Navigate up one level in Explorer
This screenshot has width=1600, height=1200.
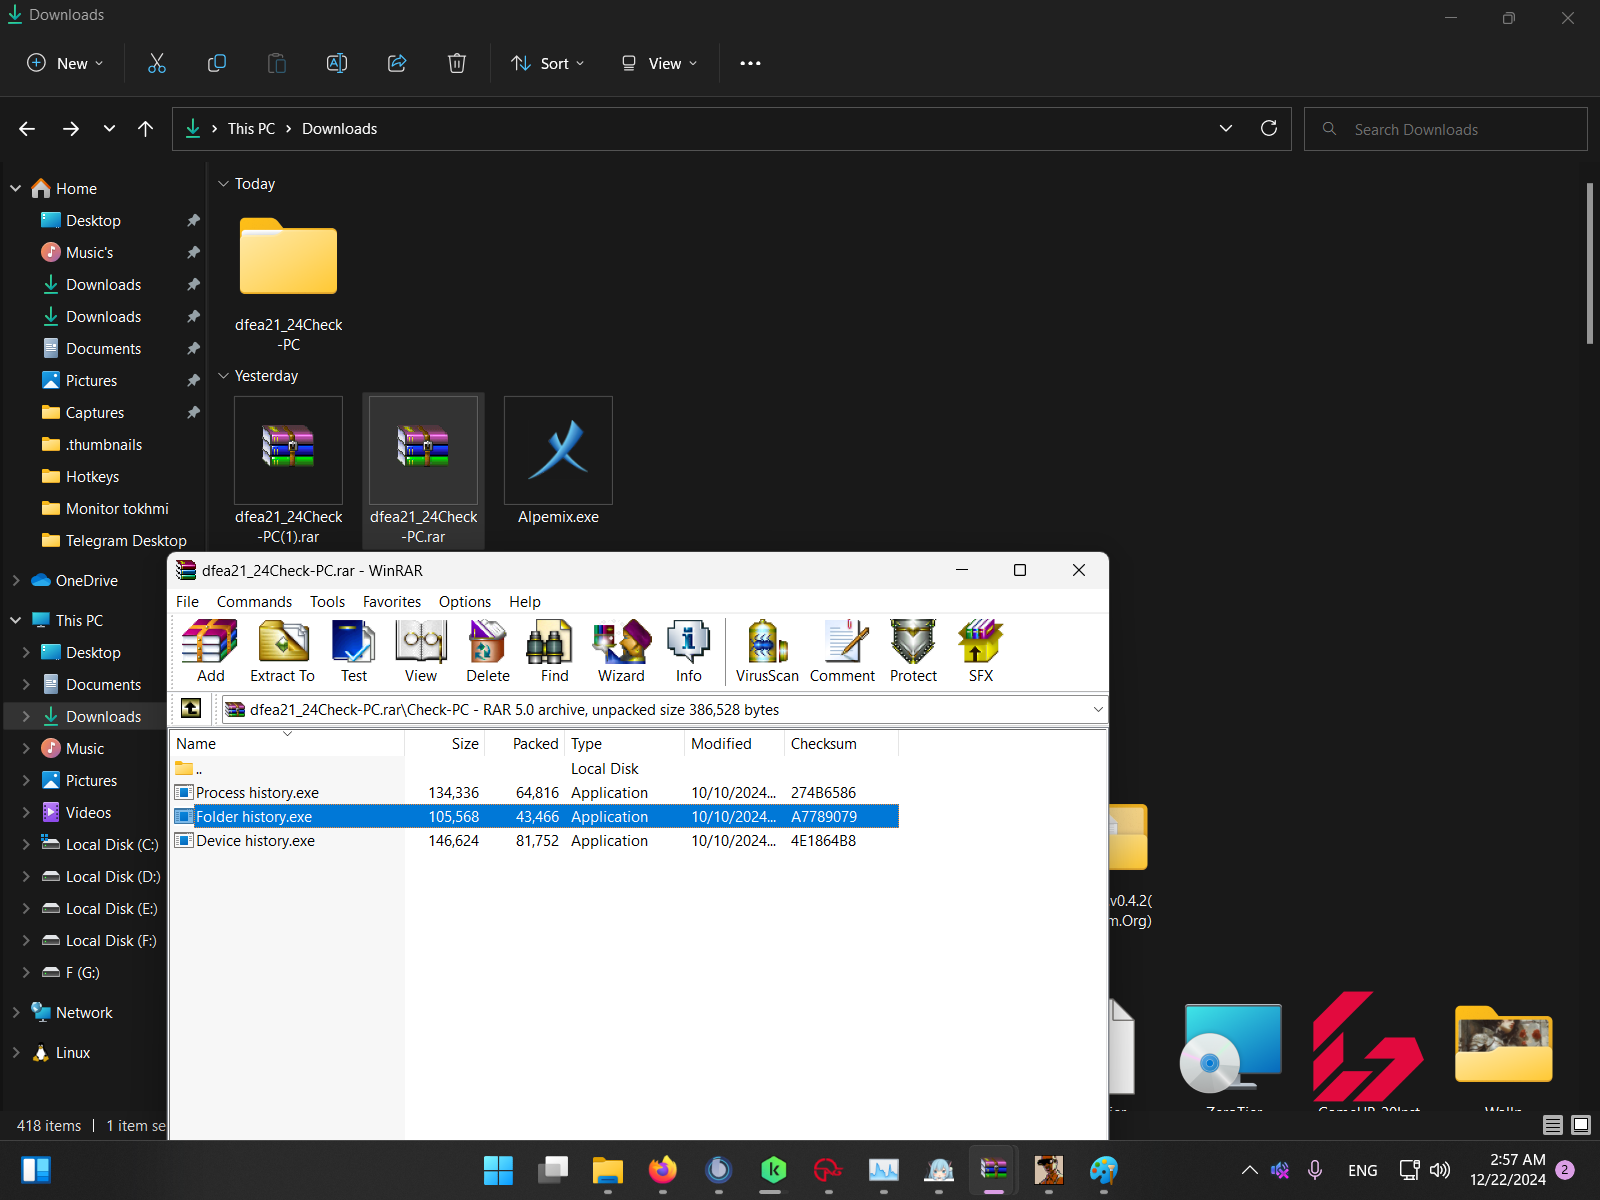(146, 128)
